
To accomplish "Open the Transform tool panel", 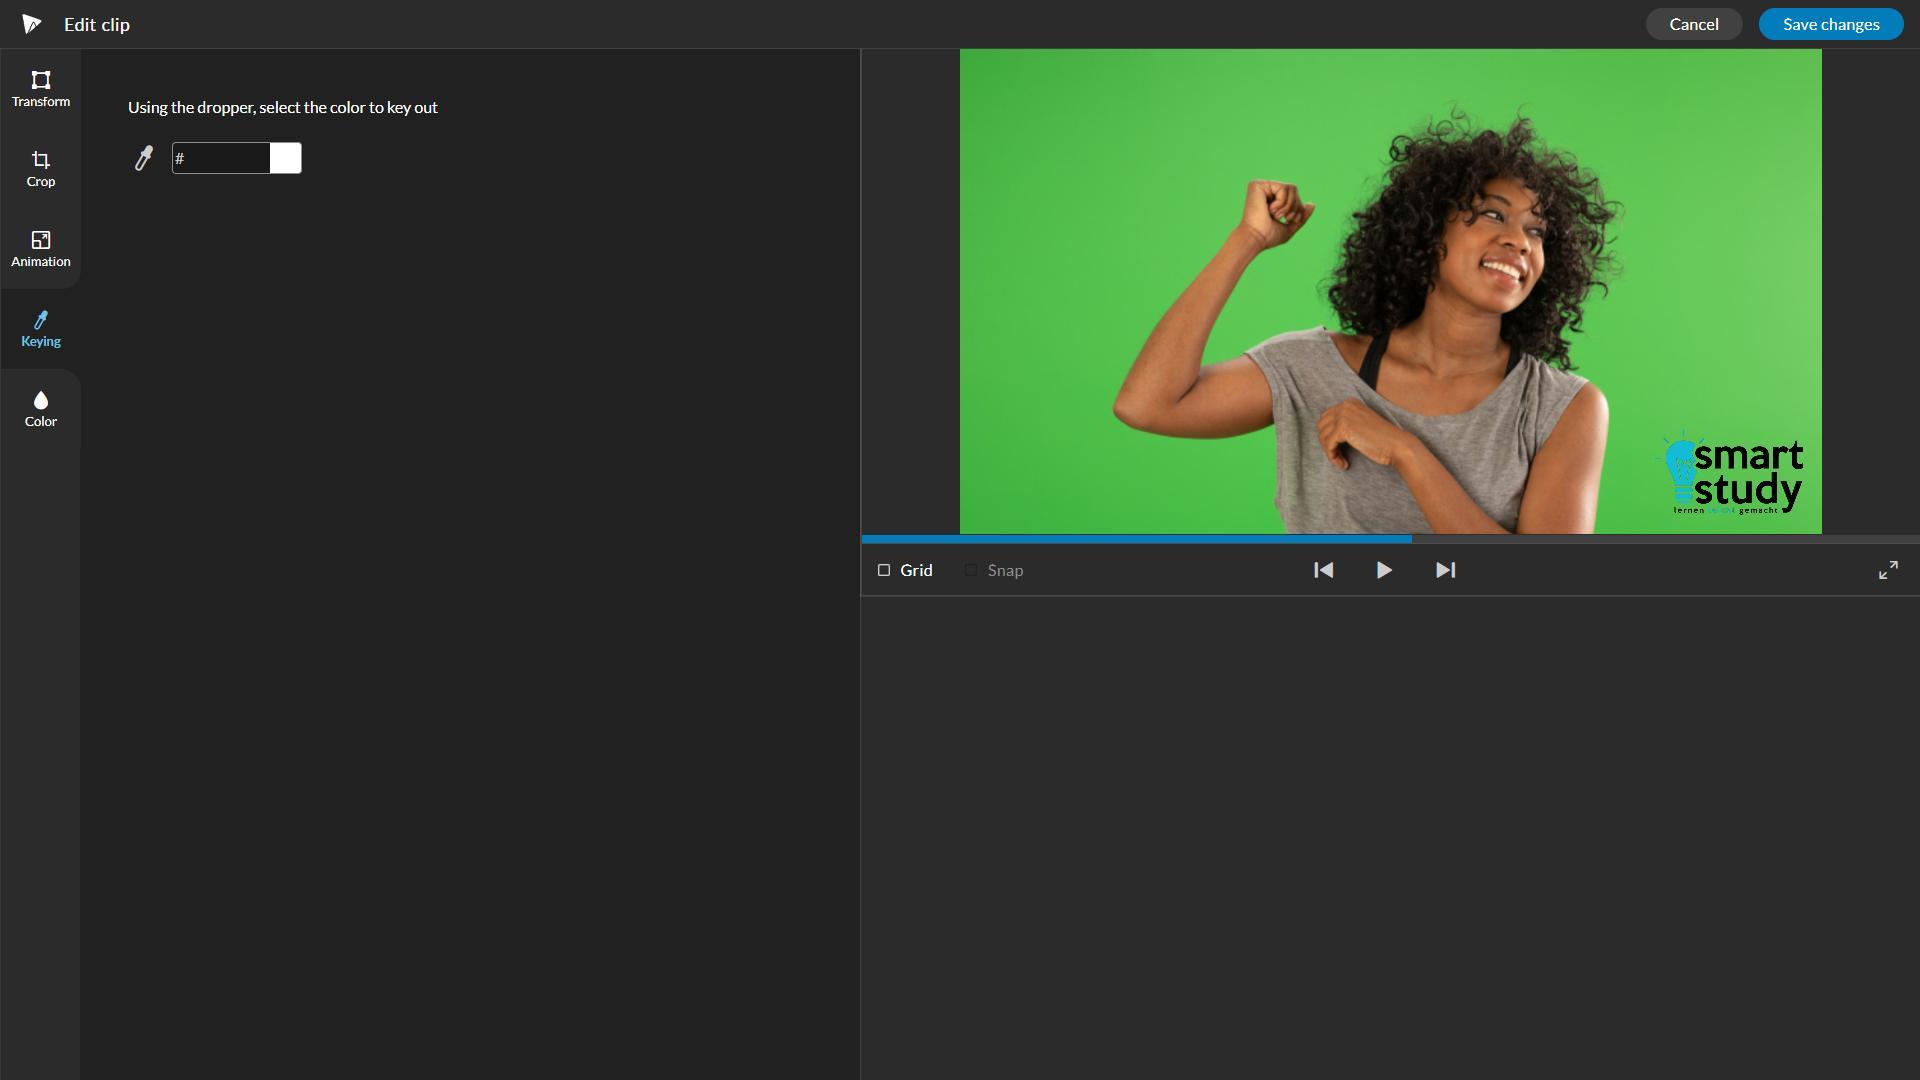I will pyautogui.click(x=41, y=89).
